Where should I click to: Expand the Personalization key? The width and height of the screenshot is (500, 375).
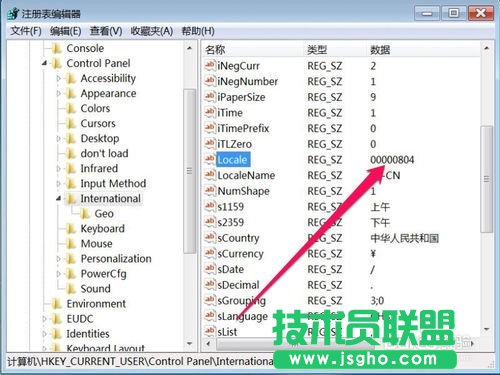coord(59,259)
